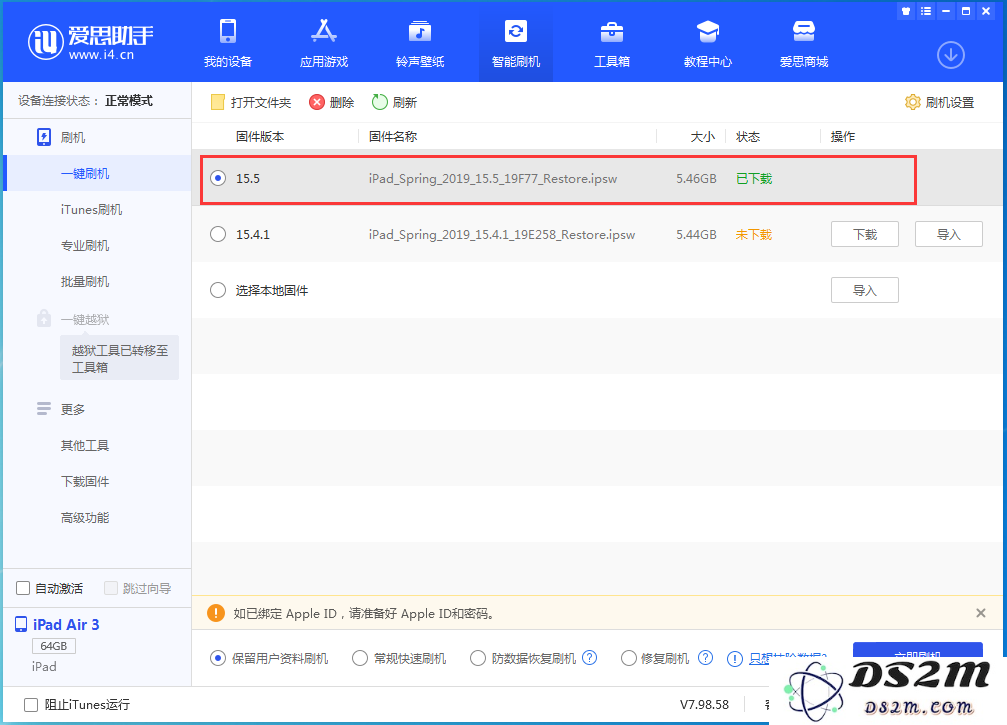This screenshot has height=725, width=1007.
Task: Click the 越狱工具已转移至工具箱 notice
Action: point(119,358)
